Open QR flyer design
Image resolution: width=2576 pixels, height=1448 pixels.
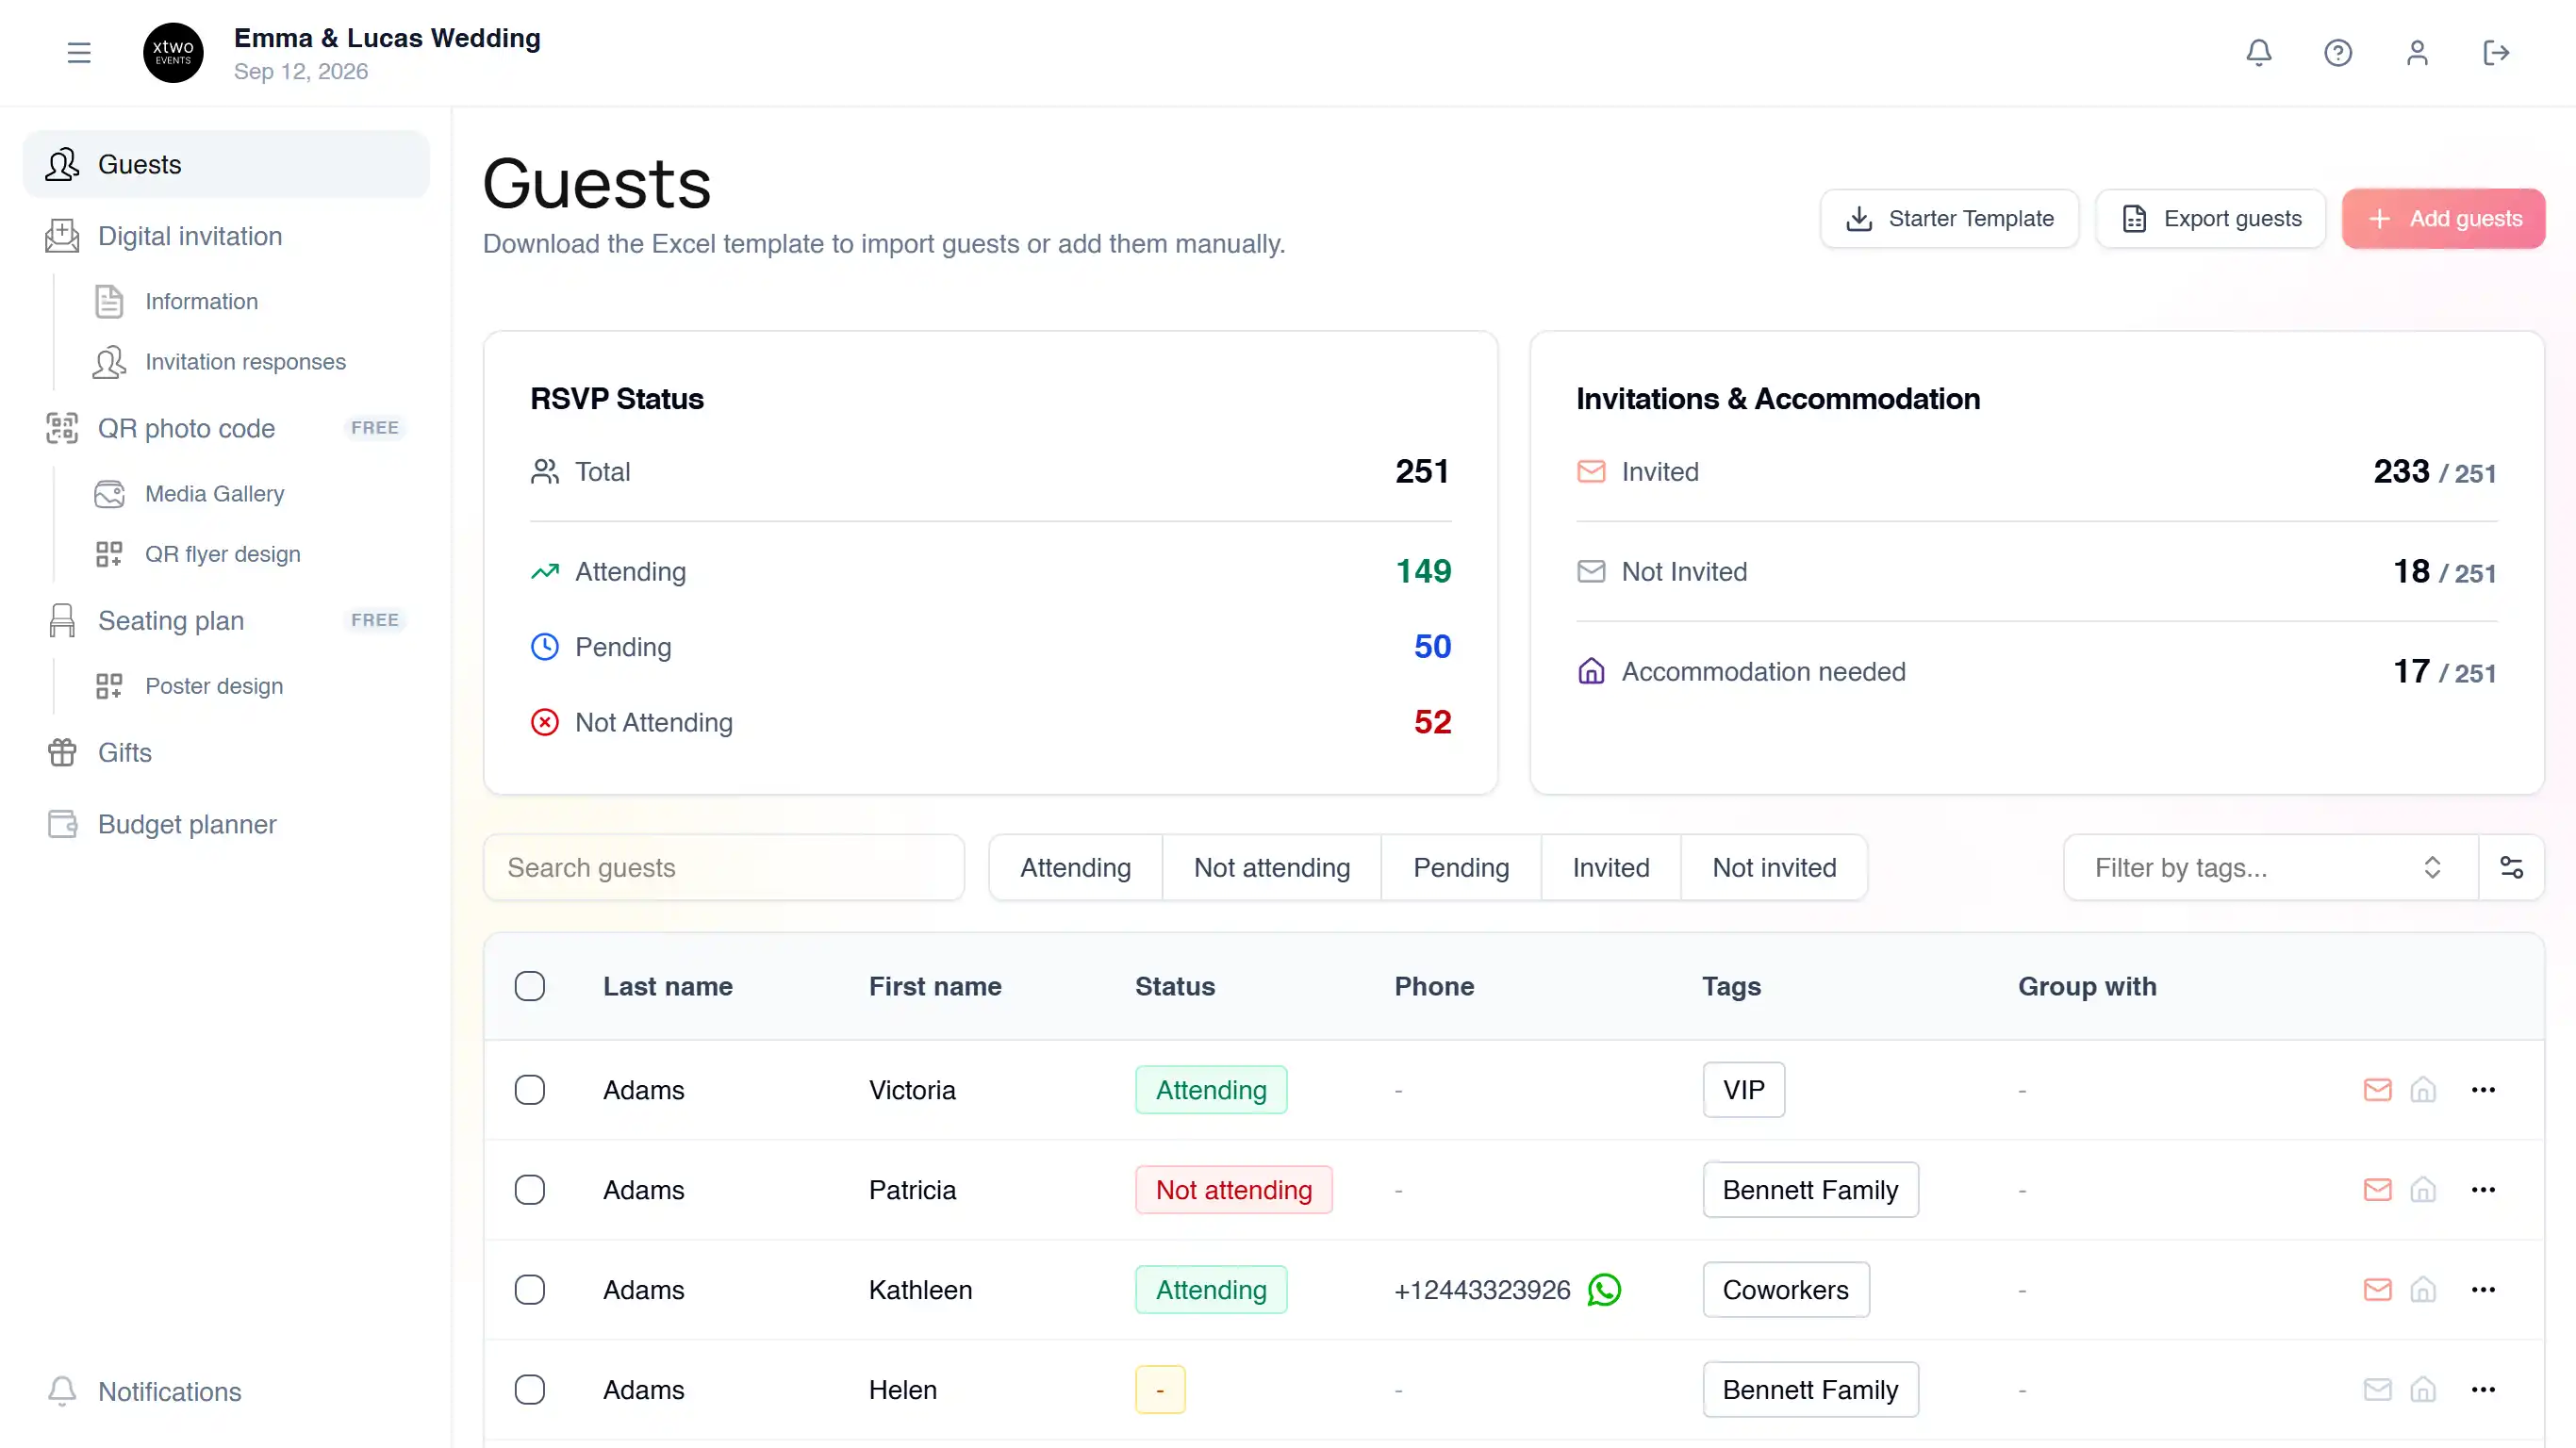click(x=222, y=553)
